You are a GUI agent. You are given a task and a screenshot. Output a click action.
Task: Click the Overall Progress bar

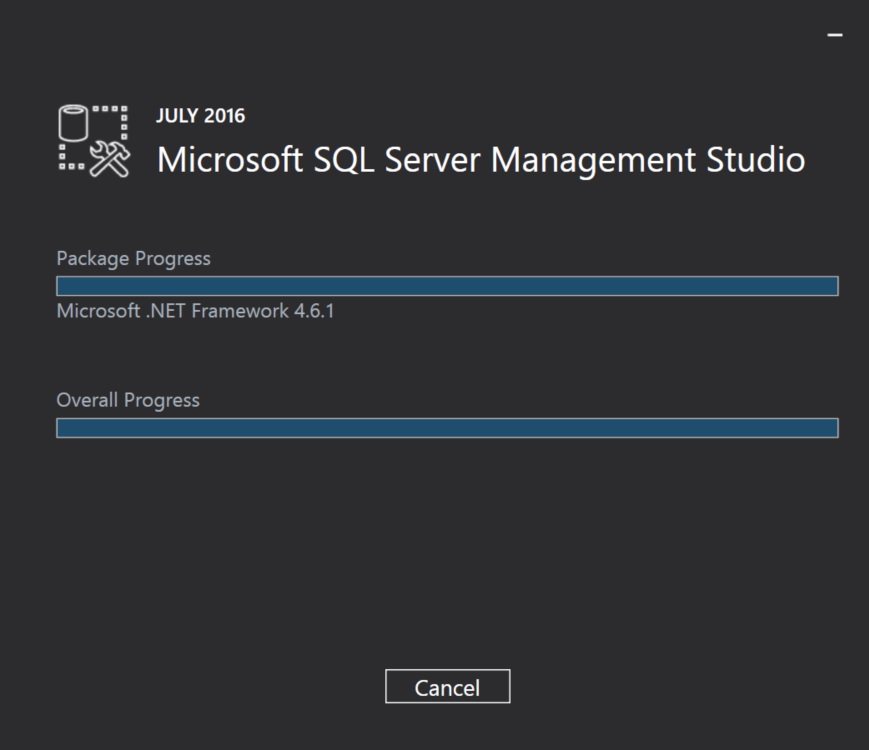(447, 428)
